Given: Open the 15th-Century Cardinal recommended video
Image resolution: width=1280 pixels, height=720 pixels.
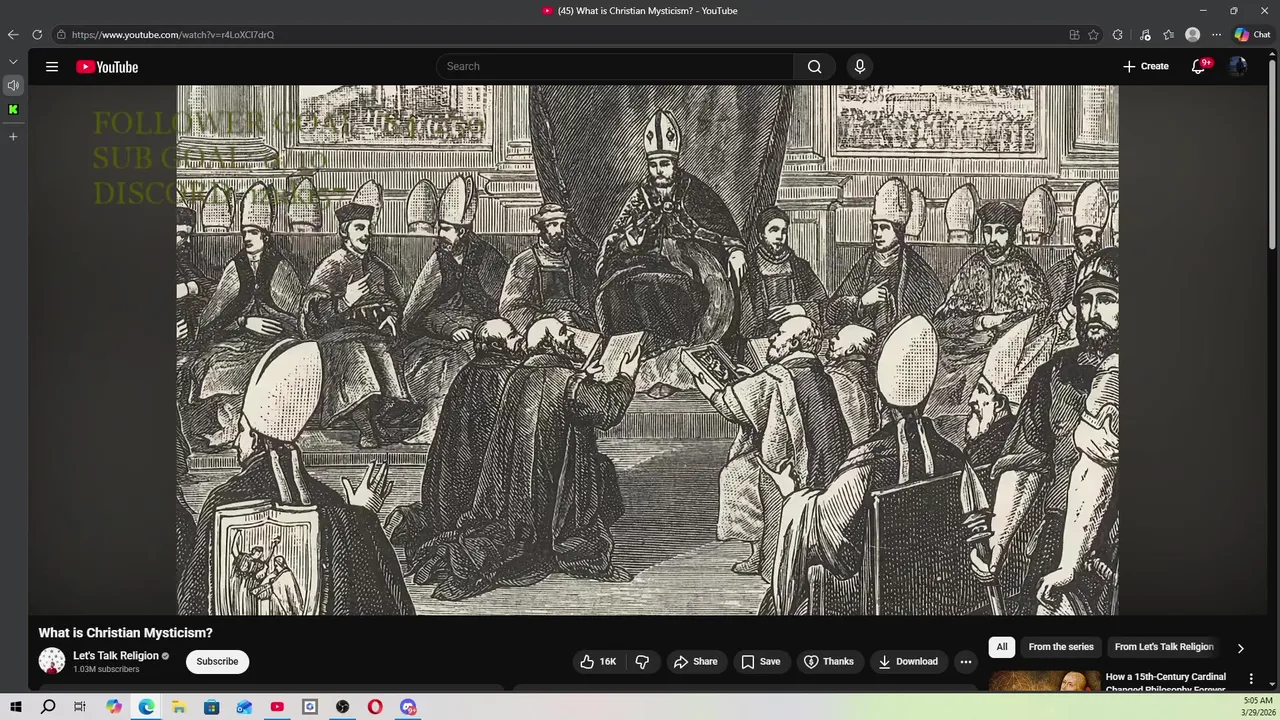Looking at the screenshot, I should click(x=1165, y=682).
